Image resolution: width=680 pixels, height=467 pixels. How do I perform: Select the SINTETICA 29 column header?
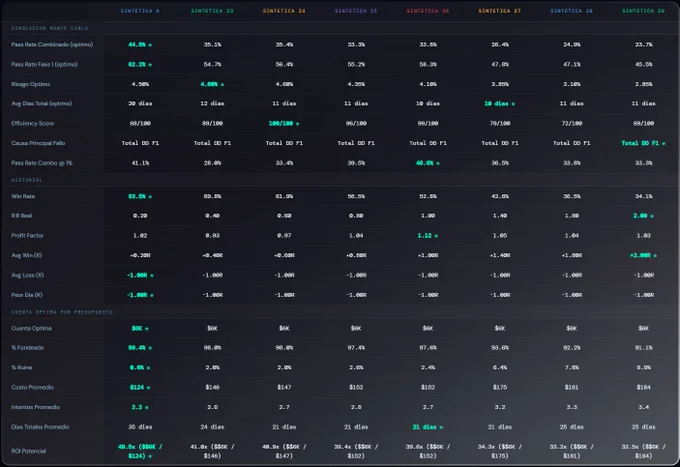(x=644, y=11)
